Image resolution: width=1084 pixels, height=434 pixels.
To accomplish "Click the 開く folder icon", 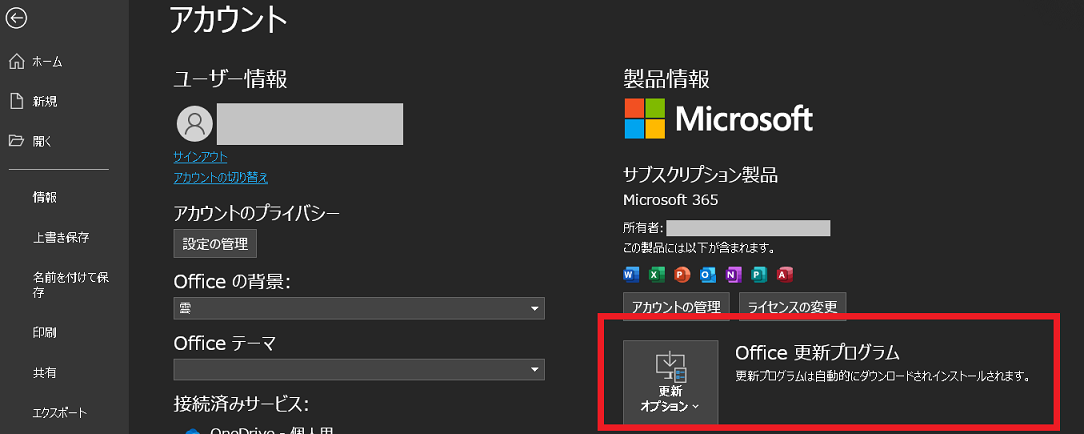I will click(17, 141).
